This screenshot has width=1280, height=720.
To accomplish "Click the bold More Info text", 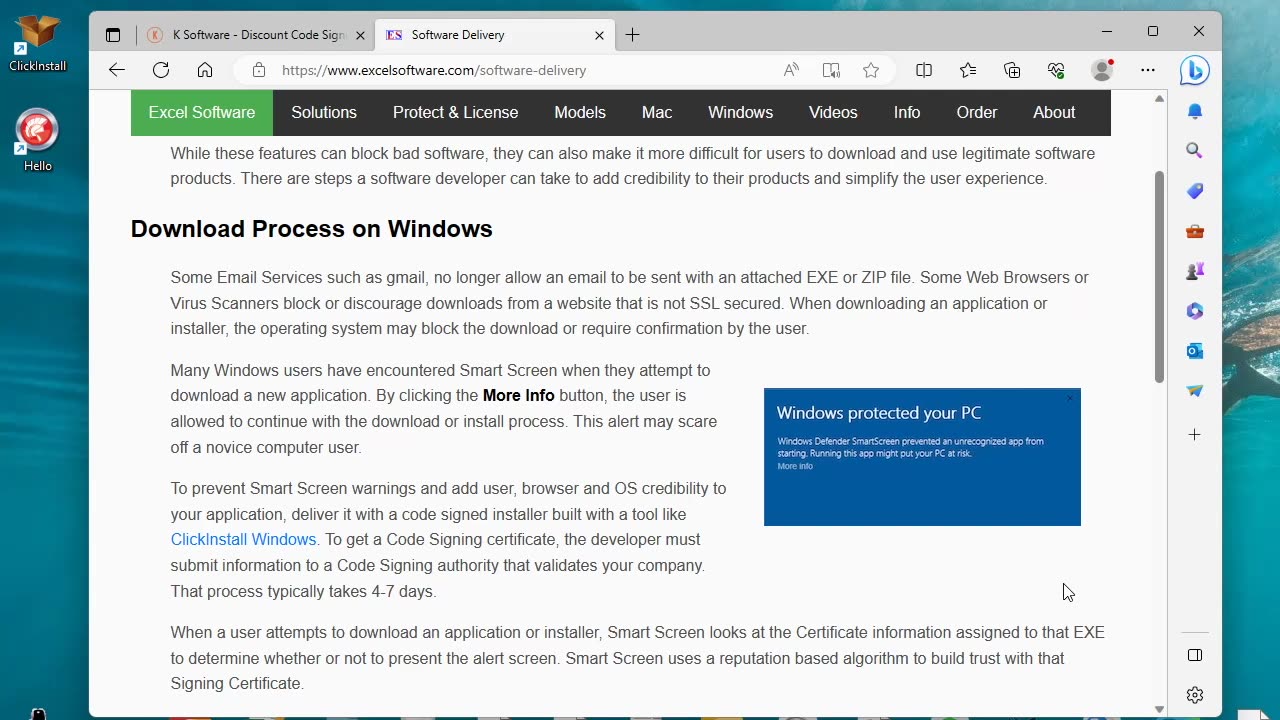I will [519, 396].
